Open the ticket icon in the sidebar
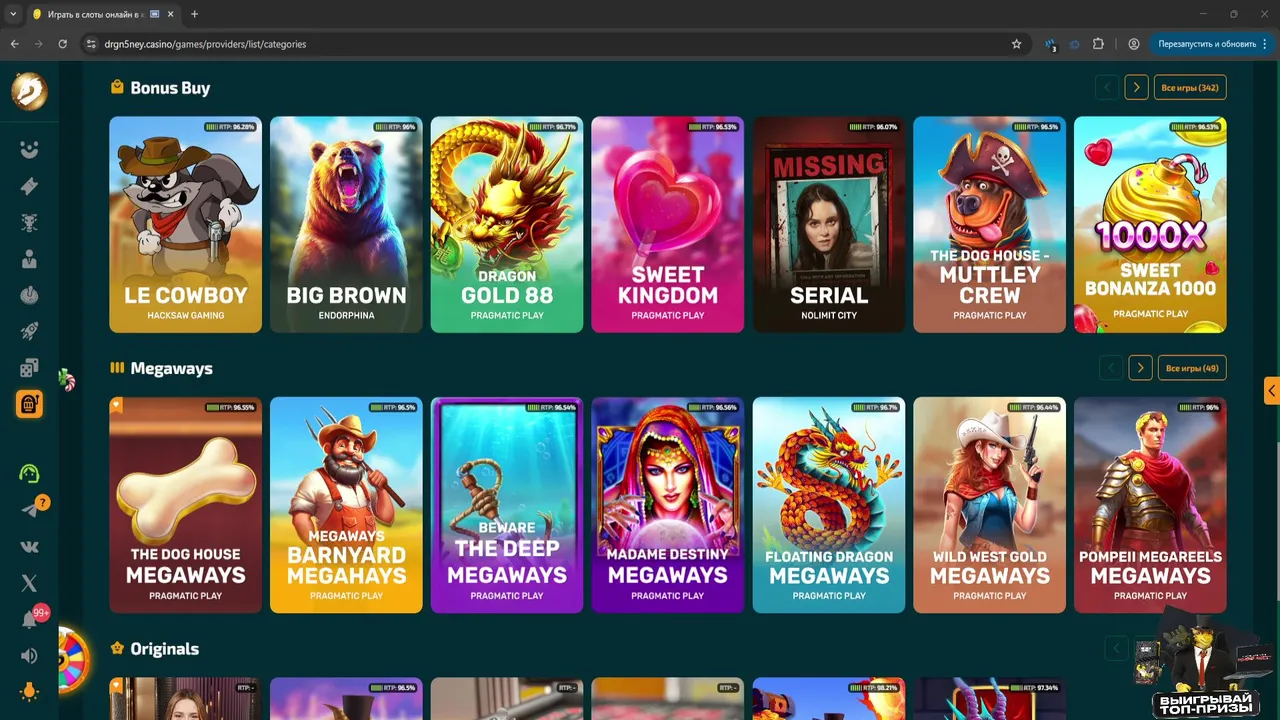Viewport: 1280px width, 720px height. [x=29, y=186]
